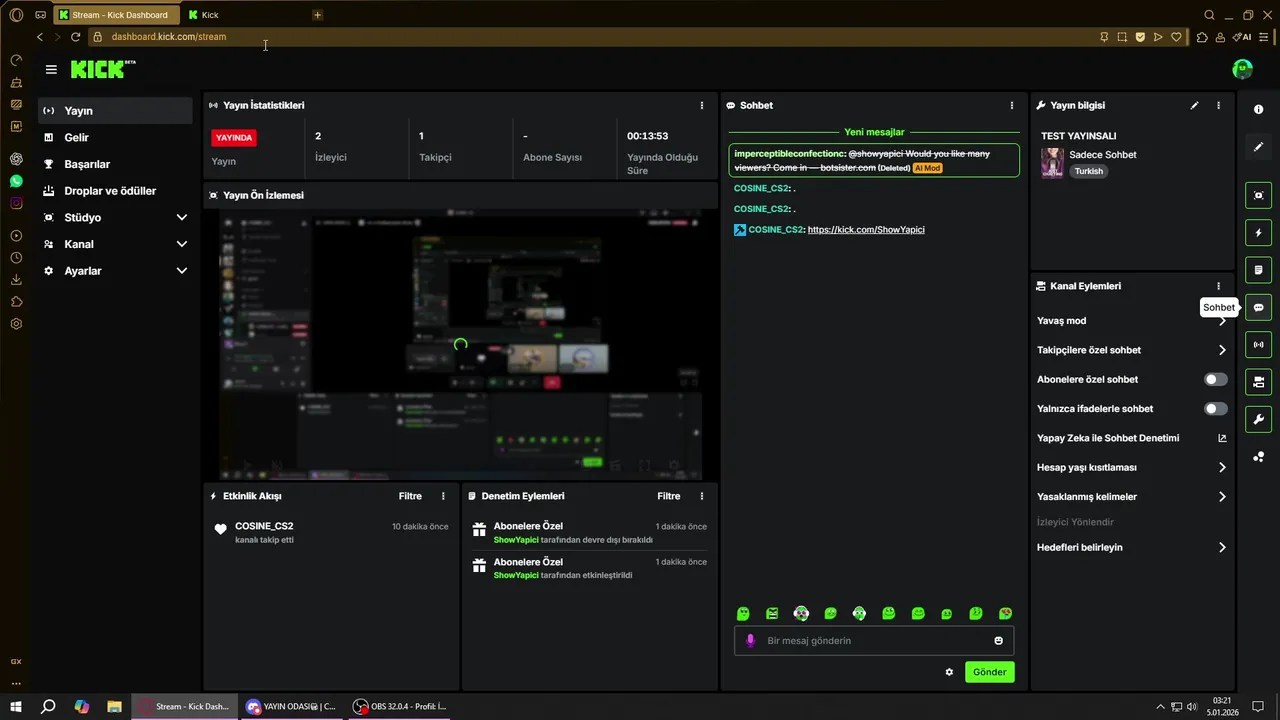Open Droplar ve ödüller
The image size is (1280, 720).
click(x=115, y=191)
